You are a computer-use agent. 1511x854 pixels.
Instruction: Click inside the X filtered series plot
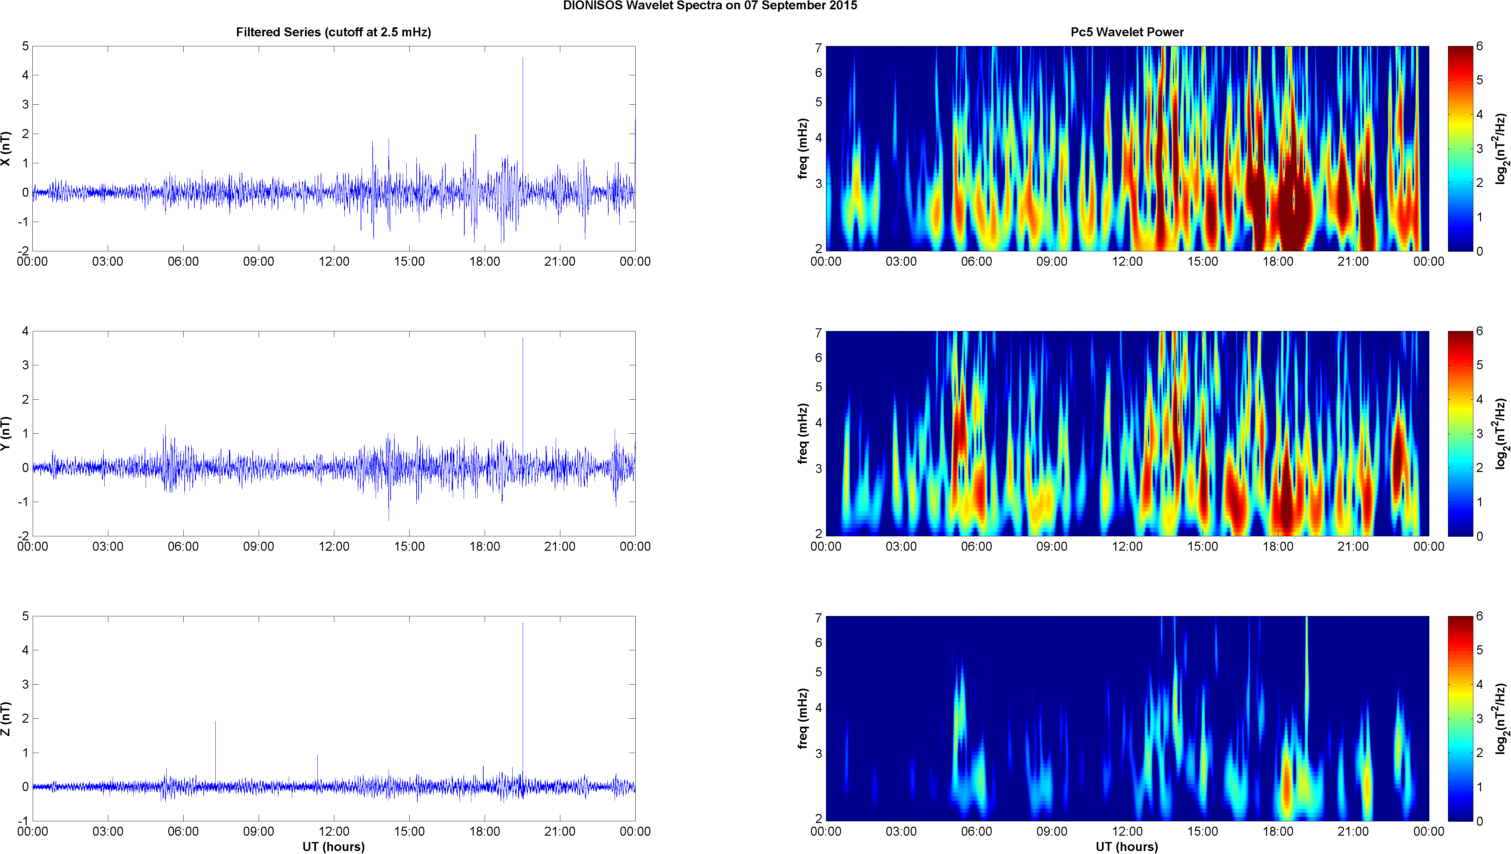coord(333,148)
